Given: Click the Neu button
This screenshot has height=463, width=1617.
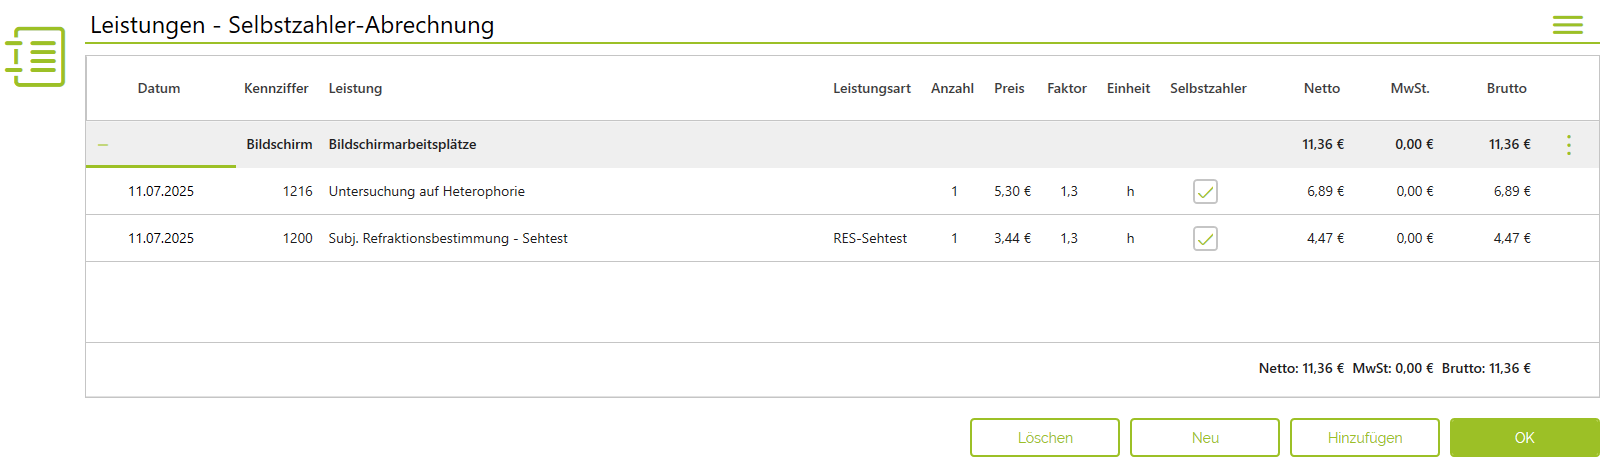Looking at the screenshot, I should [x=1204, y=438].
